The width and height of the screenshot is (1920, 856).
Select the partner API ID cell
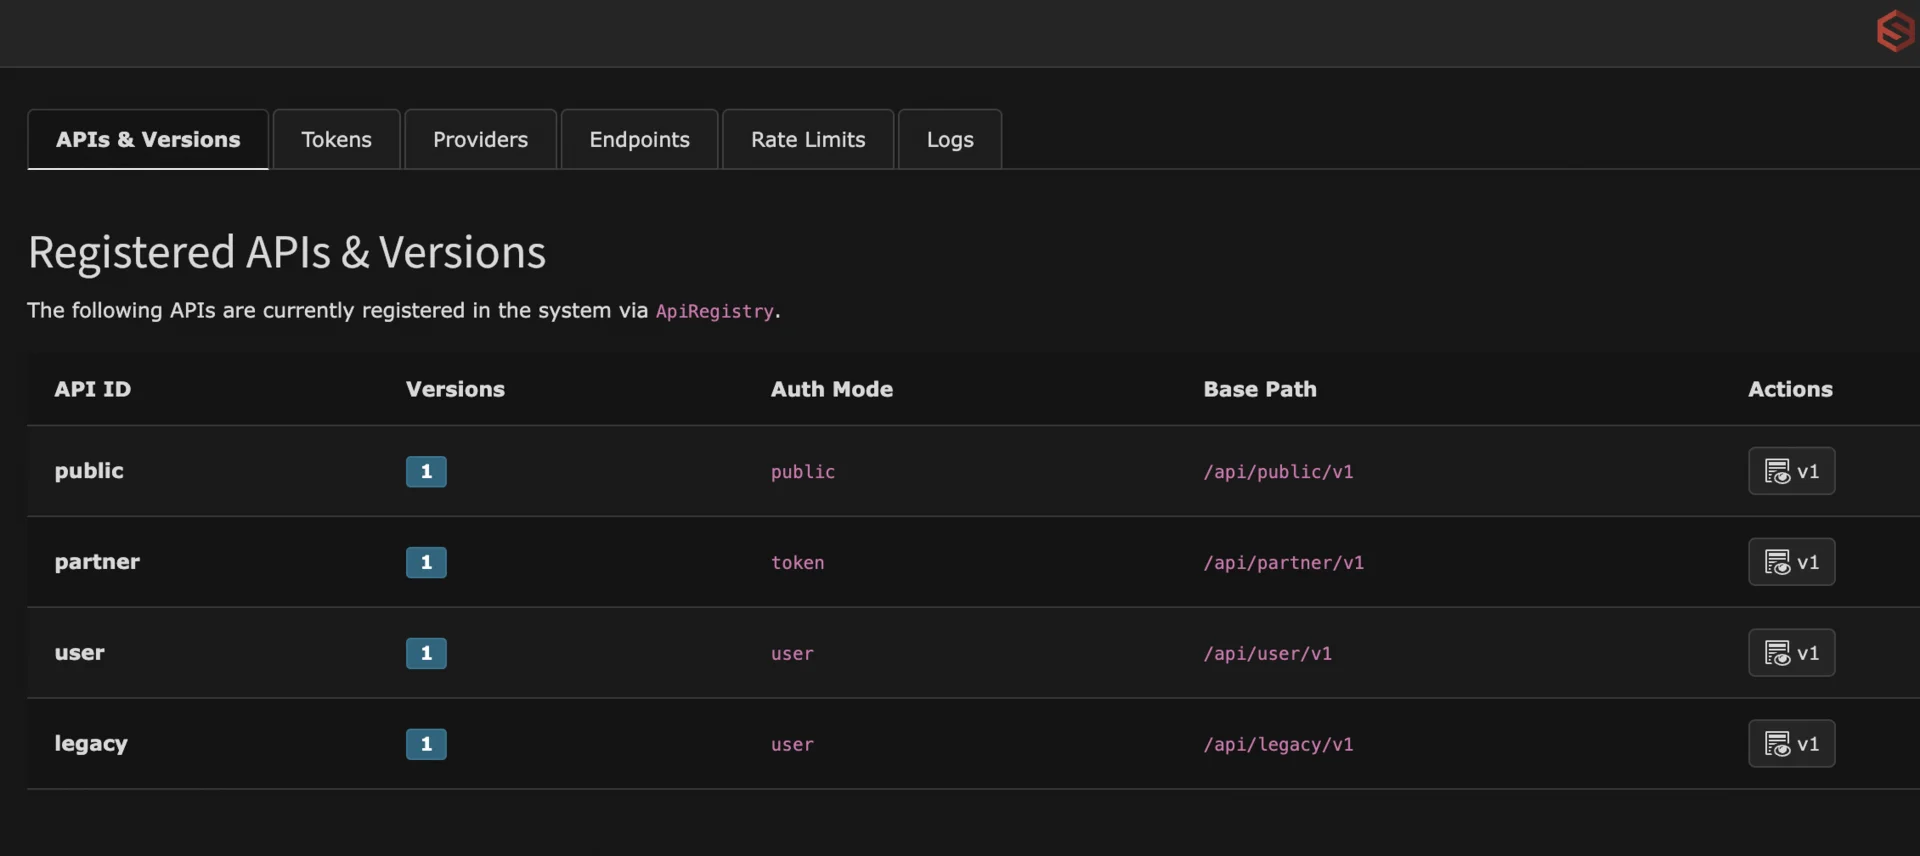[97, 562]
